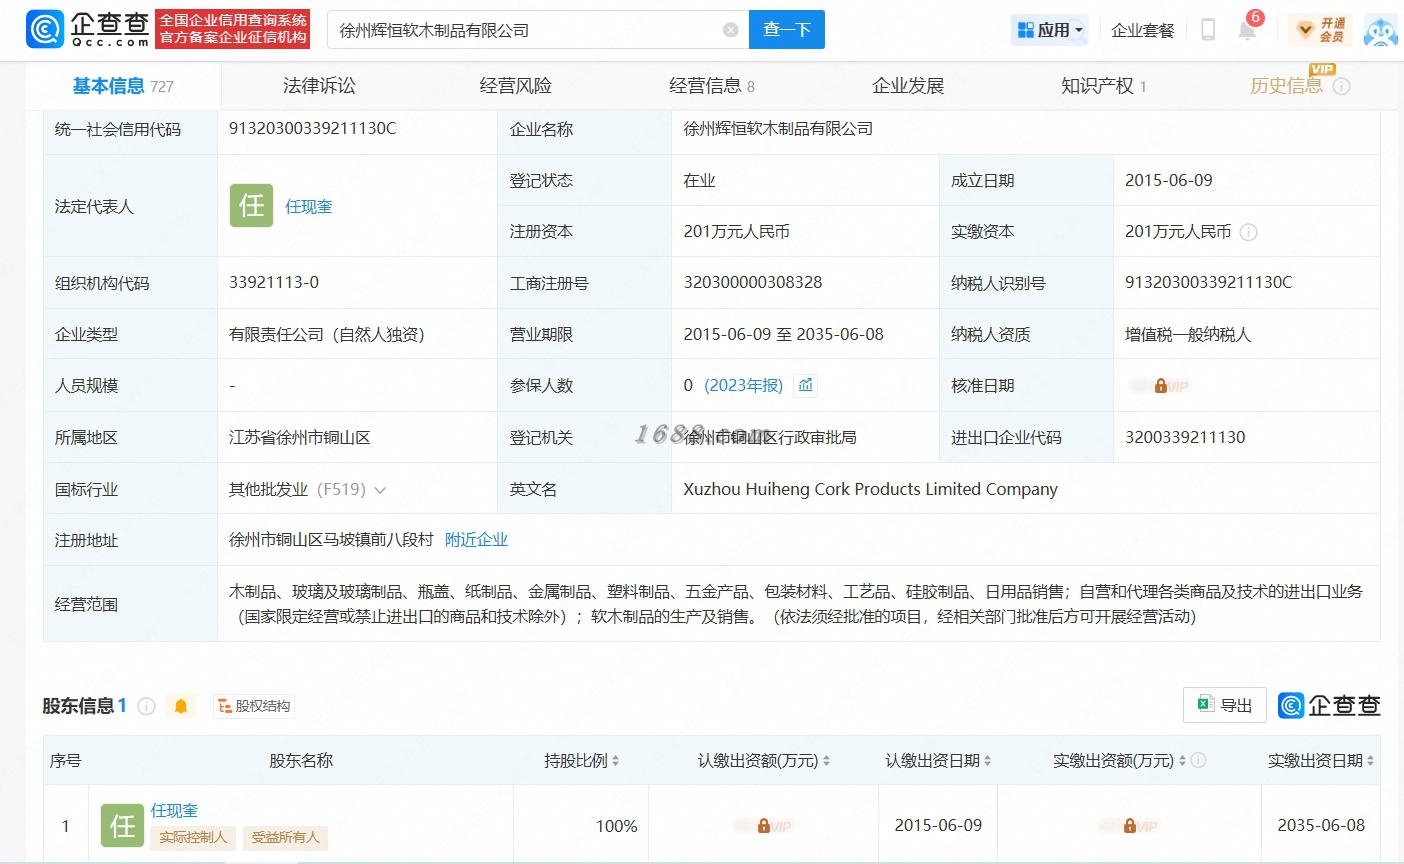The height and width of the screenshot is (864, 1404).
Task: Click the English name Xuzhou Huiheng Cork Products
Action: pos(870,489)
